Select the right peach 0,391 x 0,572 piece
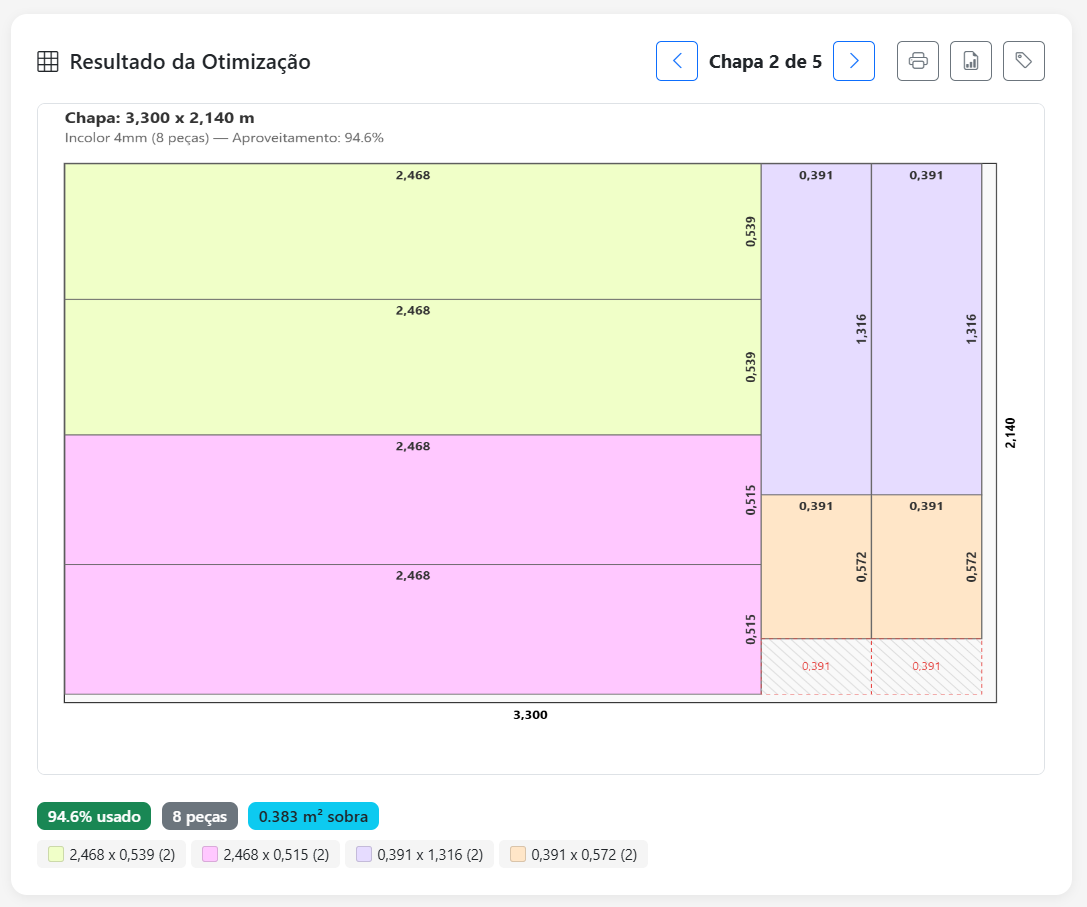The height and width of the screenshot is (907, 1087). coord(927,567)
